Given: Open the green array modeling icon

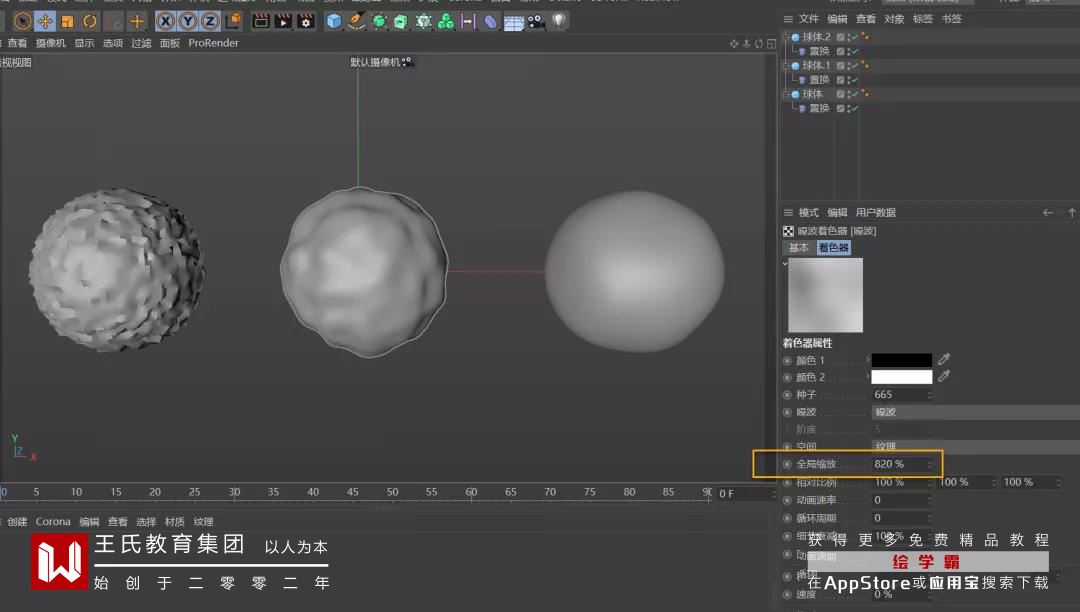Looking at the screenshot, I should click(446, 21).
